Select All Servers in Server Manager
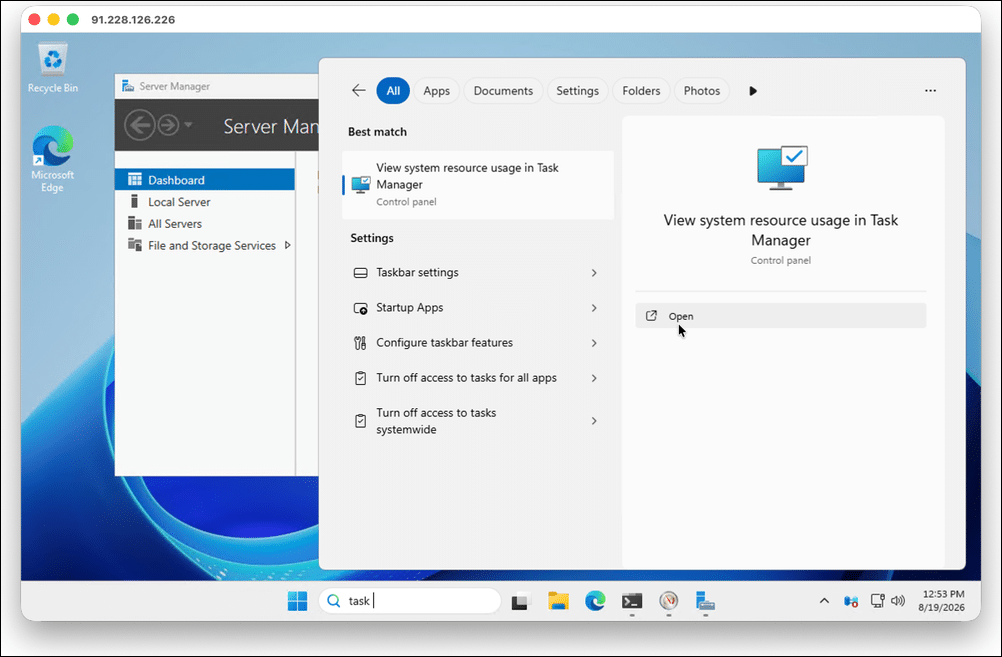Screen dimensions: 1002x657 point(204,224)
